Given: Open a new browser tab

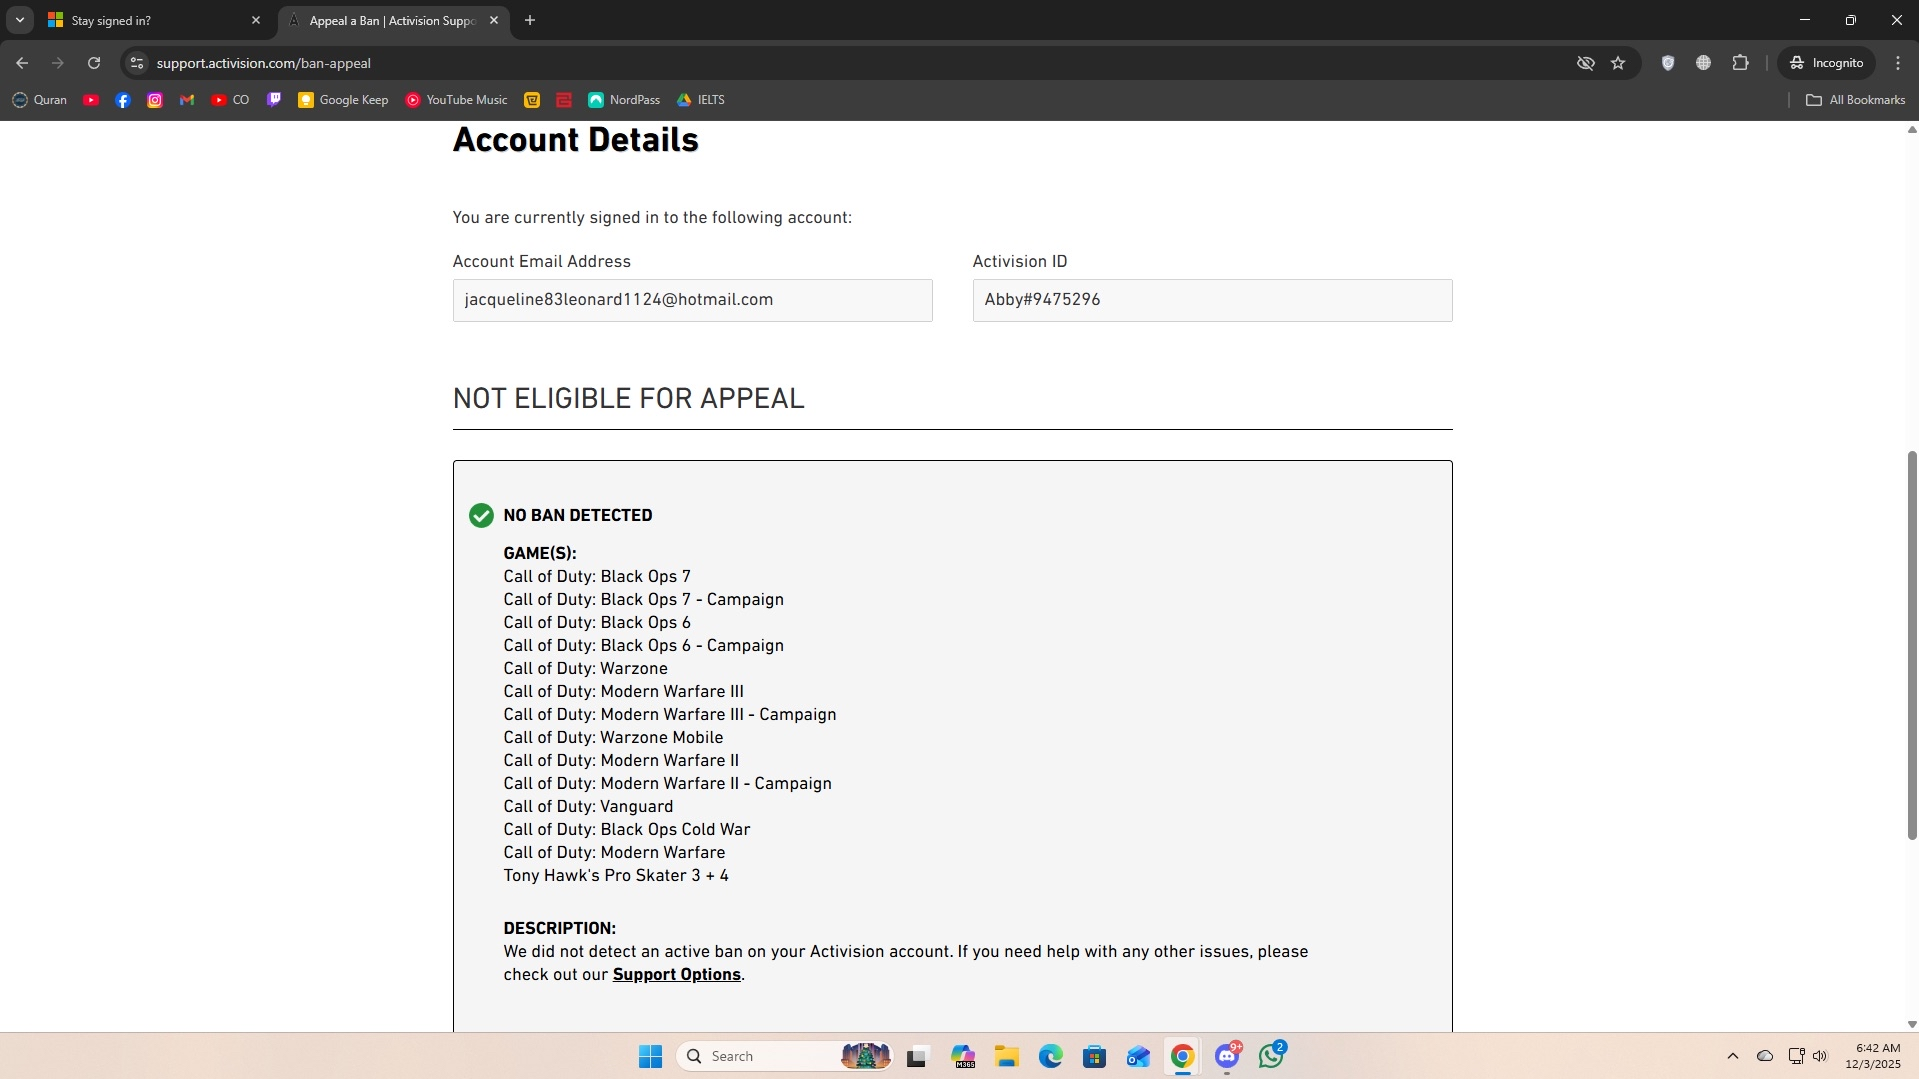Looking at the screenshot, I should click(530, 20).
